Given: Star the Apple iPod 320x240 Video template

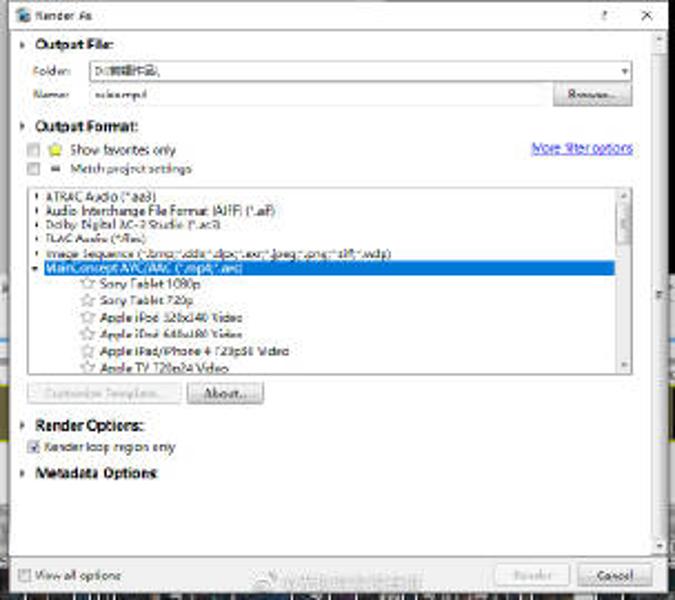Looking at the screenshot, I should [x=88, y=318].
